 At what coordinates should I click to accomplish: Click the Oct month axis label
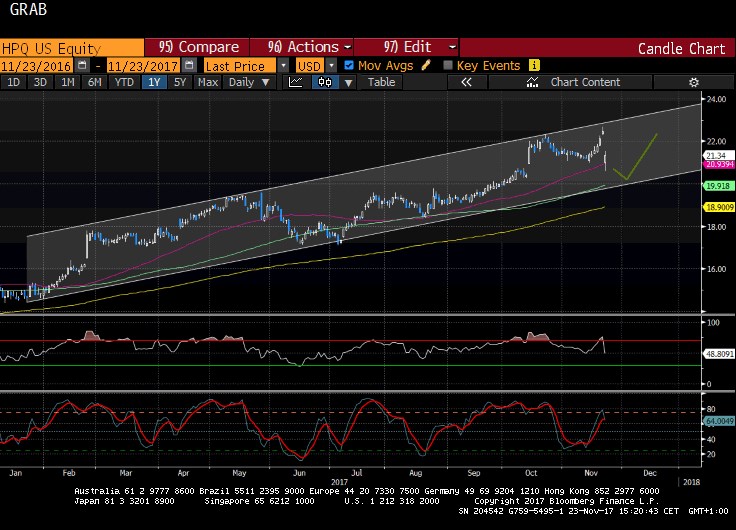[x=531, y=473]
